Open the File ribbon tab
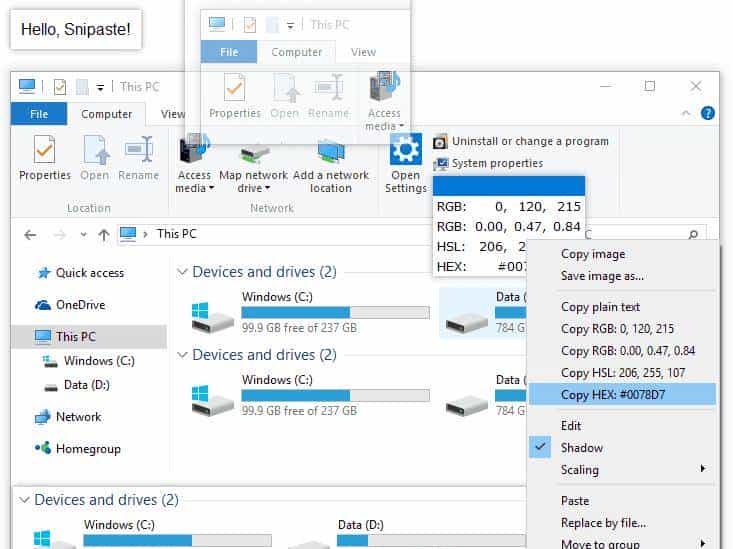Image resolution: width=733 pixels, height=549 pixels. coord(39,114)
